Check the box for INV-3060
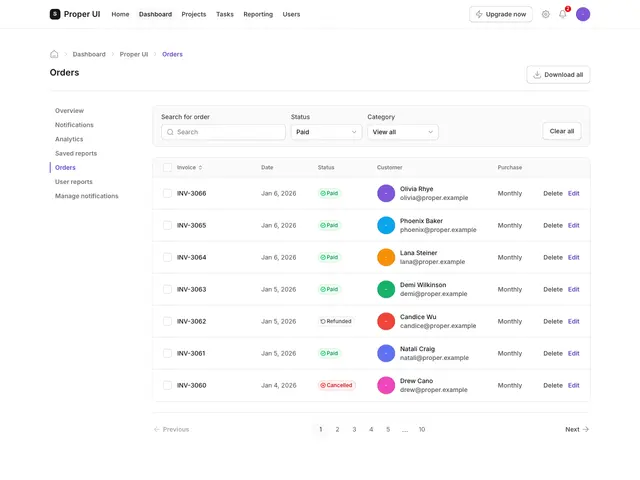640x480 pixels. tap(167, 385)
